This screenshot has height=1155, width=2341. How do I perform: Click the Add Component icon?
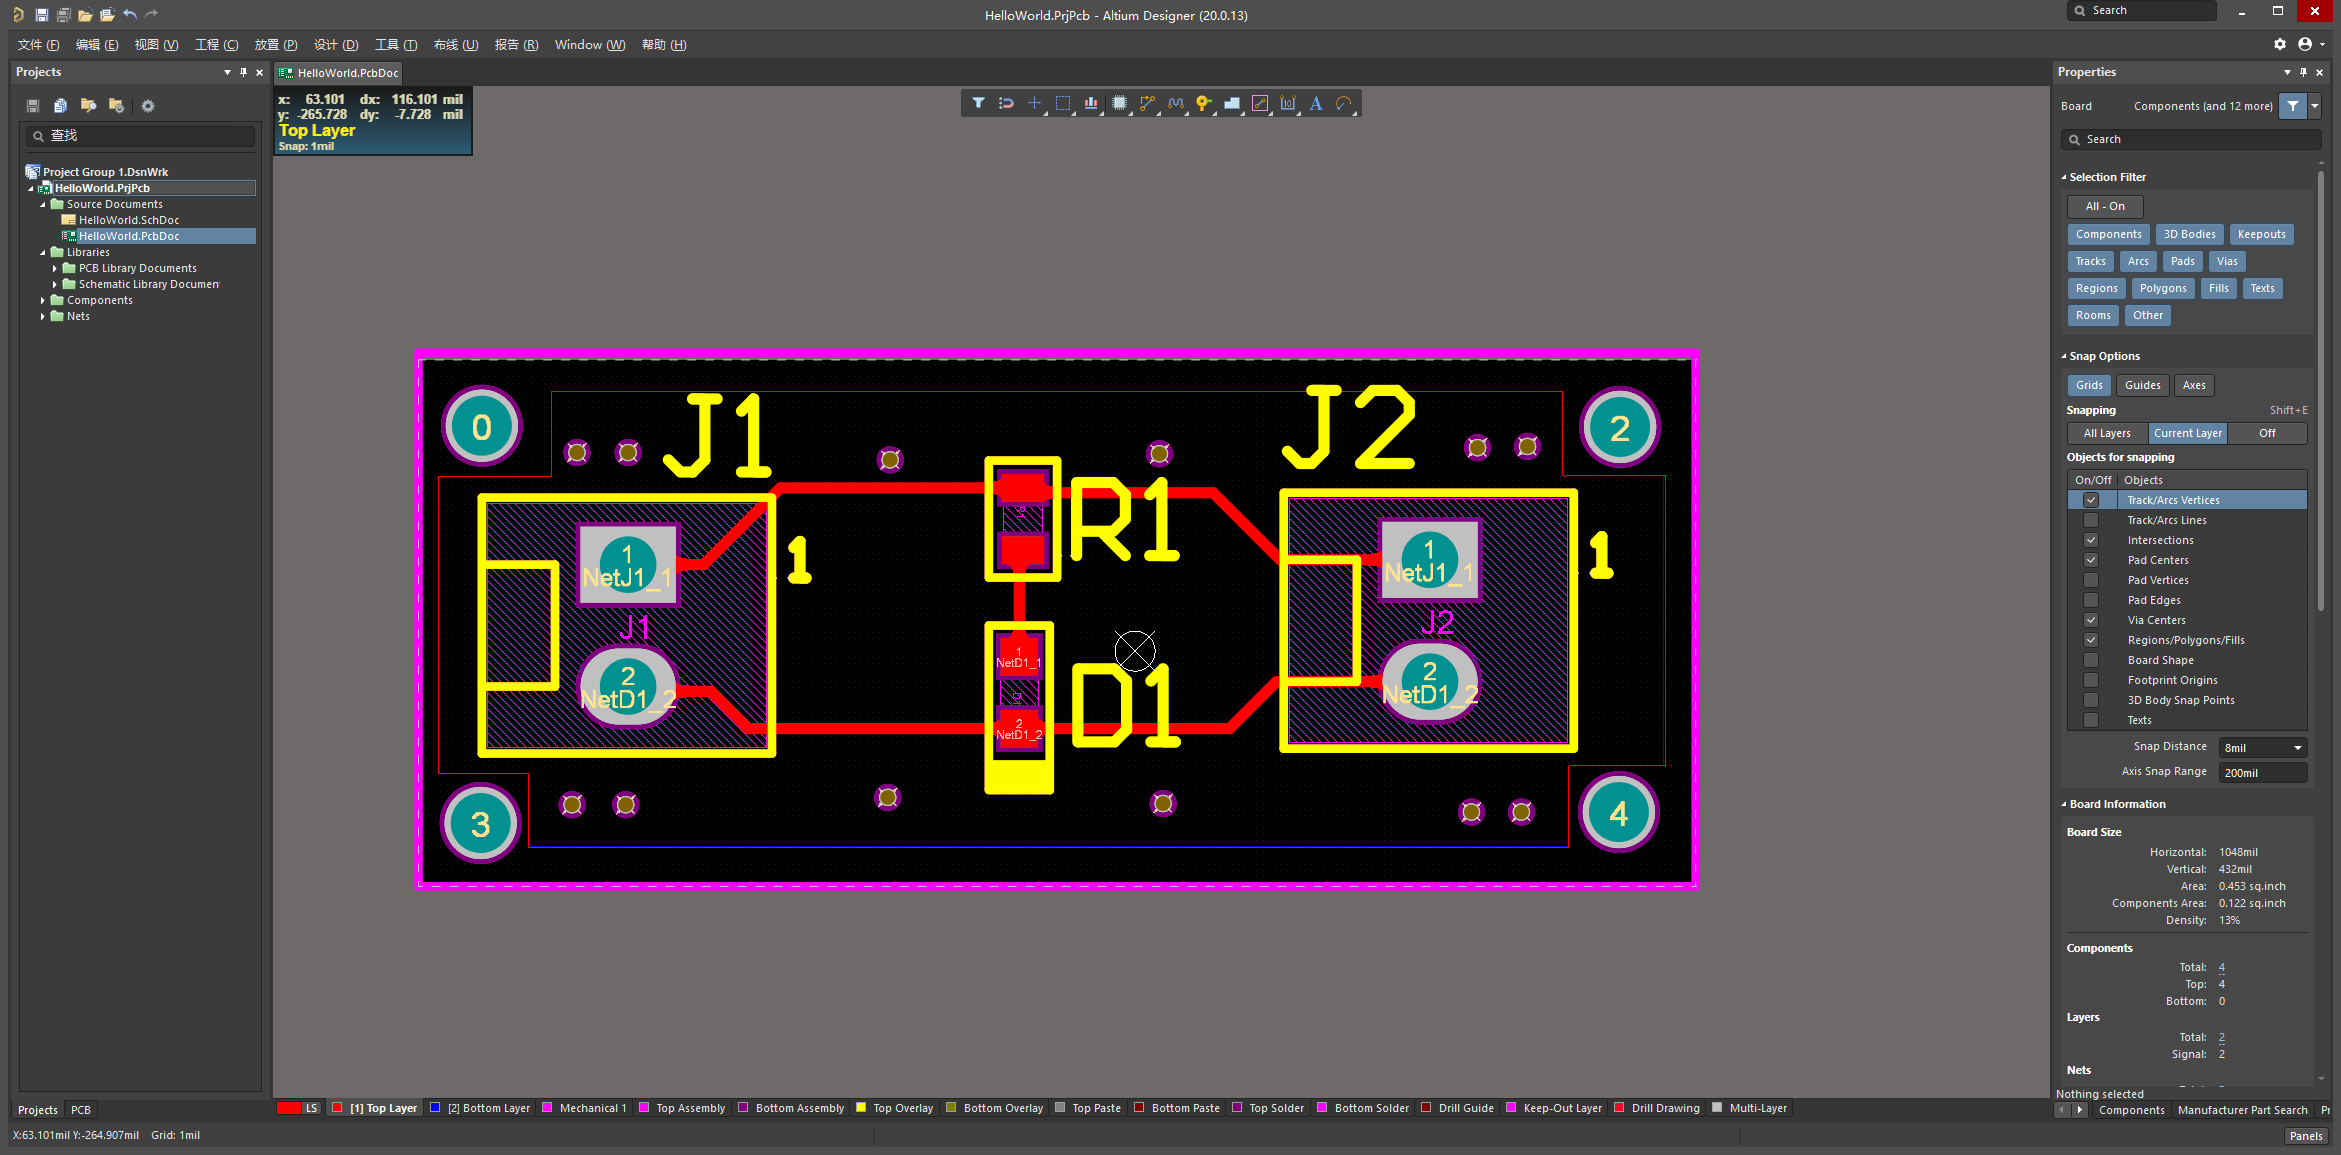point(1120,103)
